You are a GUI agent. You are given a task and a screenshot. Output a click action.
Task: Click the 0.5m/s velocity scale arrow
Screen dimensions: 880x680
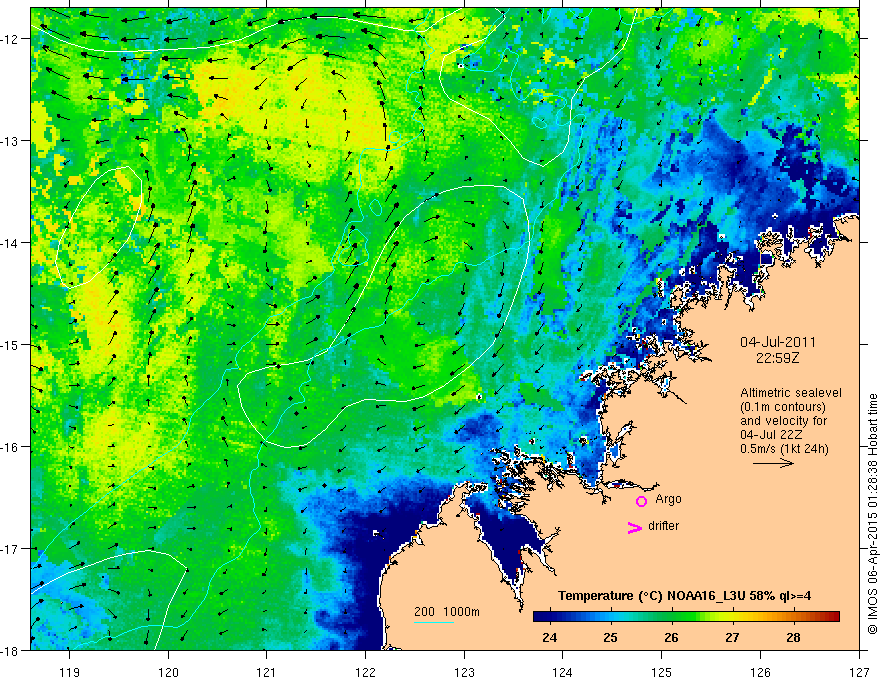(773, 463)
